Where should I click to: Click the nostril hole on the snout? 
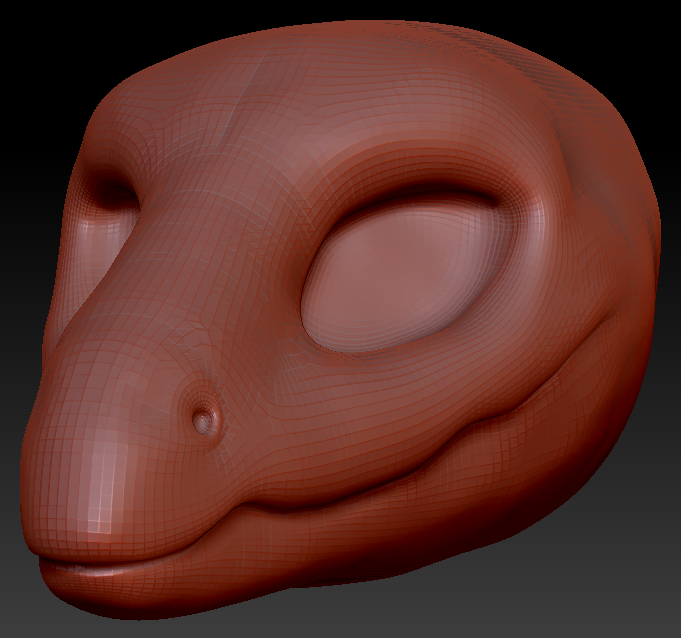204,420
